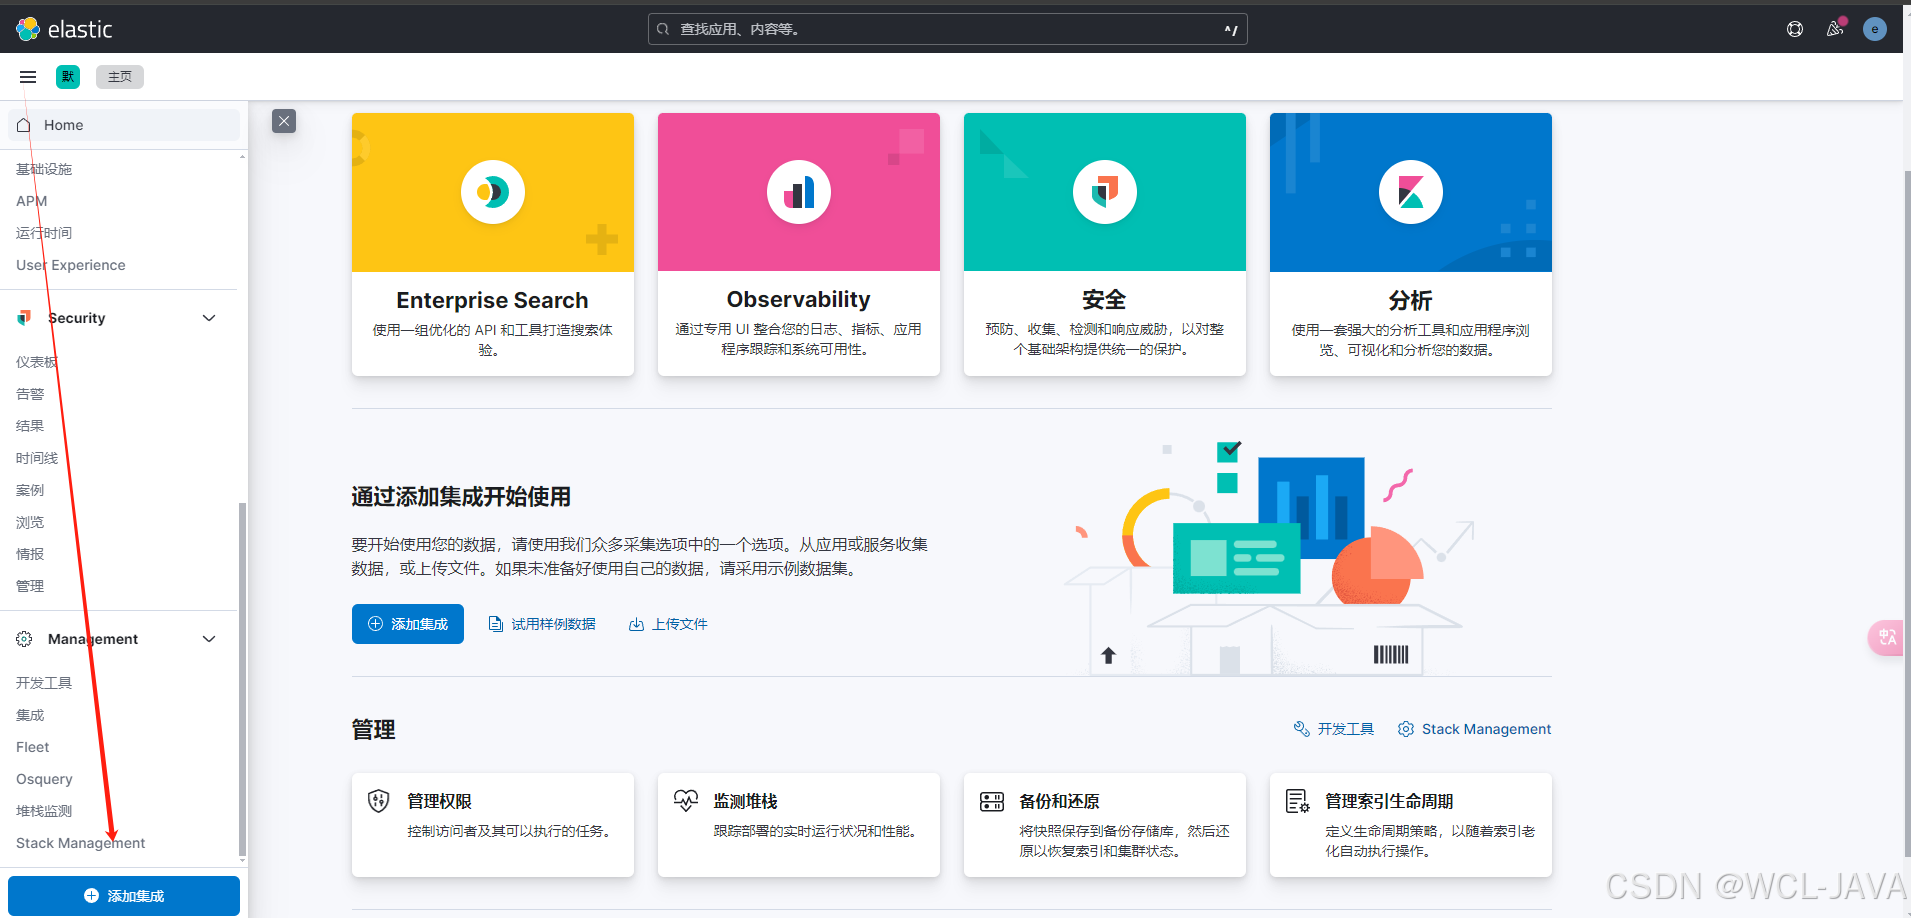
Task: Click the wrench icon beside 开发工具 link
Action: click(x=1301, y=729)
